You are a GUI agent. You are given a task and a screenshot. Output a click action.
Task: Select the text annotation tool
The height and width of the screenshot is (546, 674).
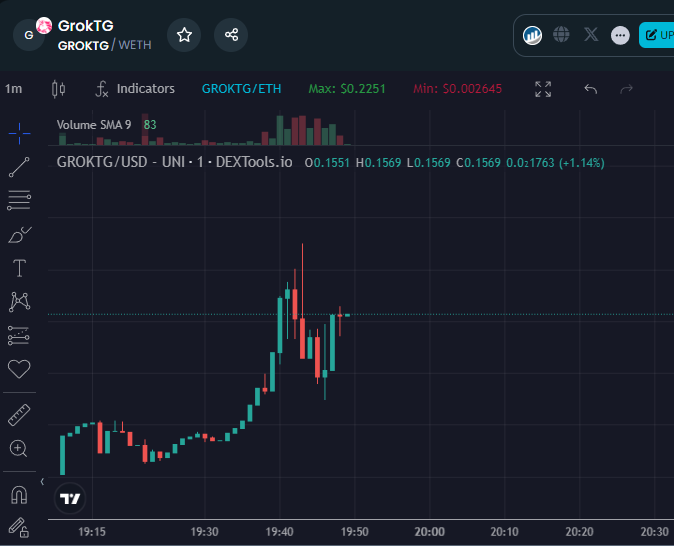tap(19, 268)
